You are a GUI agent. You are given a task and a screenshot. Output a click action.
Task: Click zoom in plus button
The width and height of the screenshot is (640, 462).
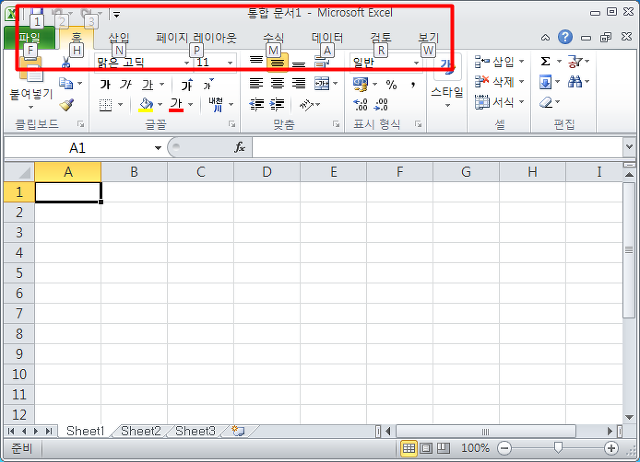click(x=611, y=449)
